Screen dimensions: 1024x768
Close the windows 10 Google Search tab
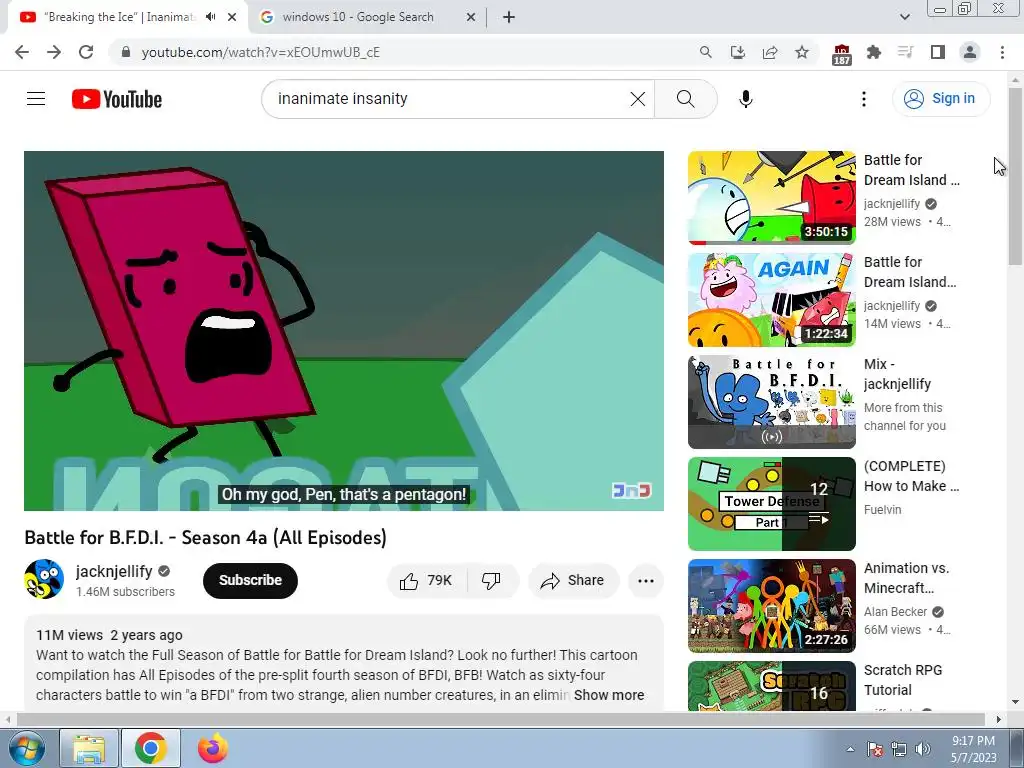pos(471,17)
